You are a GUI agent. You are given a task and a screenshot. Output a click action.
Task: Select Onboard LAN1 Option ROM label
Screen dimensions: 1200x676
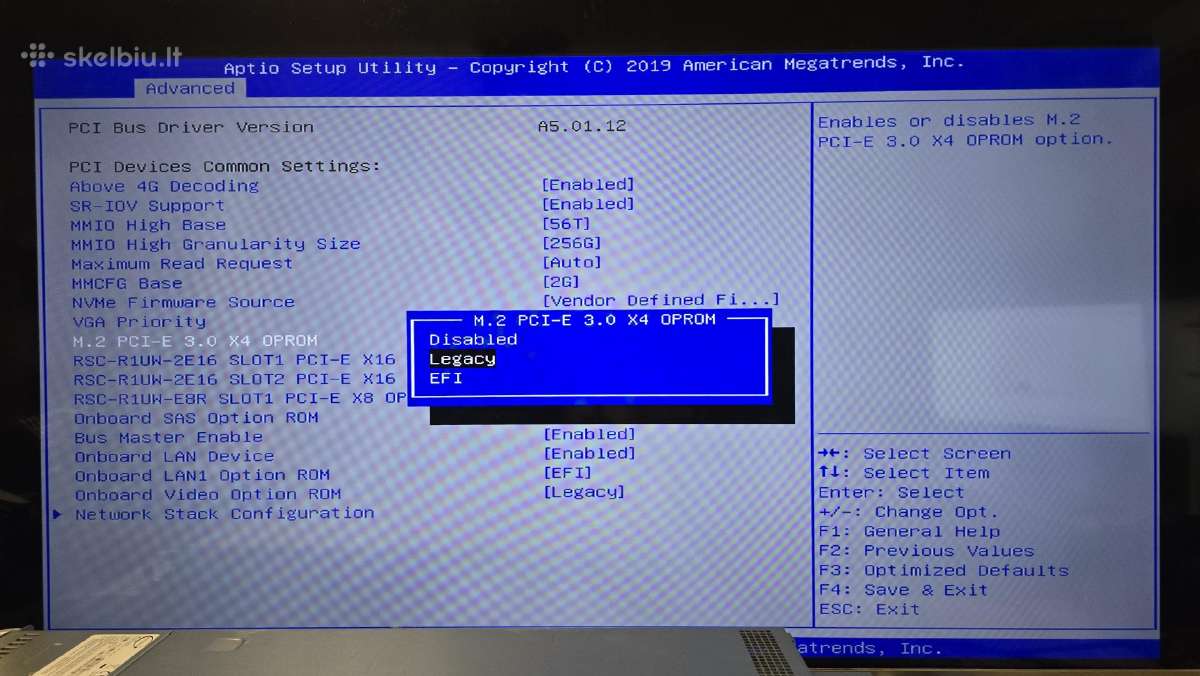pyautogui.click(x=202, y=475)
